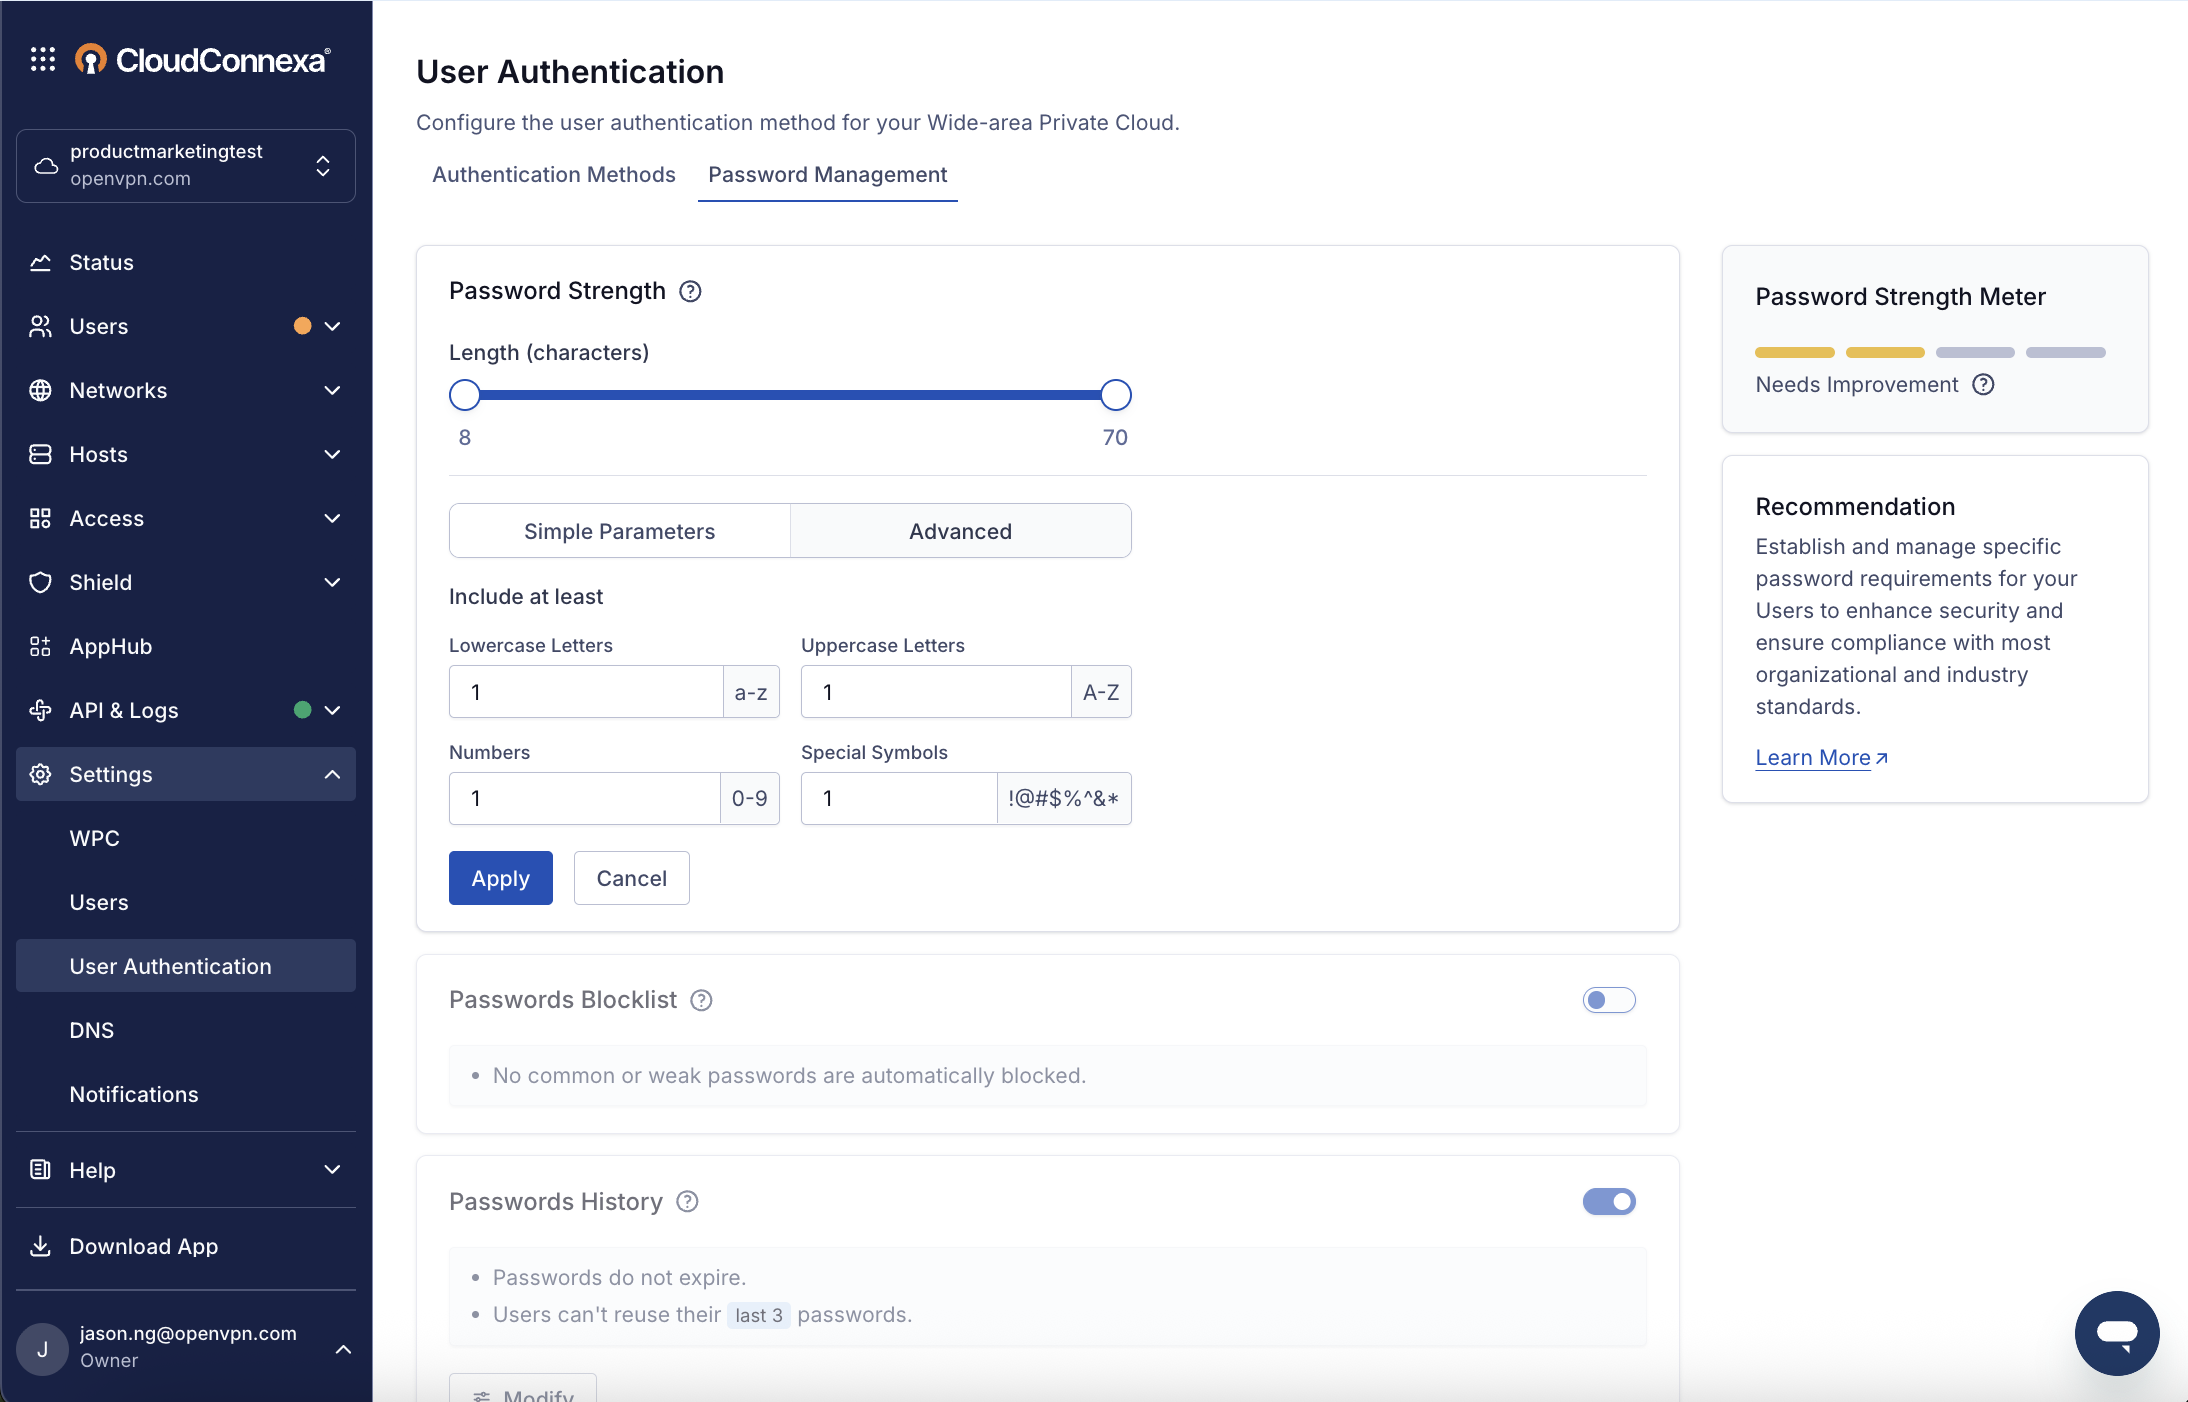The image size is (2188, 1402).
Task: Click the Apply button
Action: pyautogui.click(x=500, y=878)
